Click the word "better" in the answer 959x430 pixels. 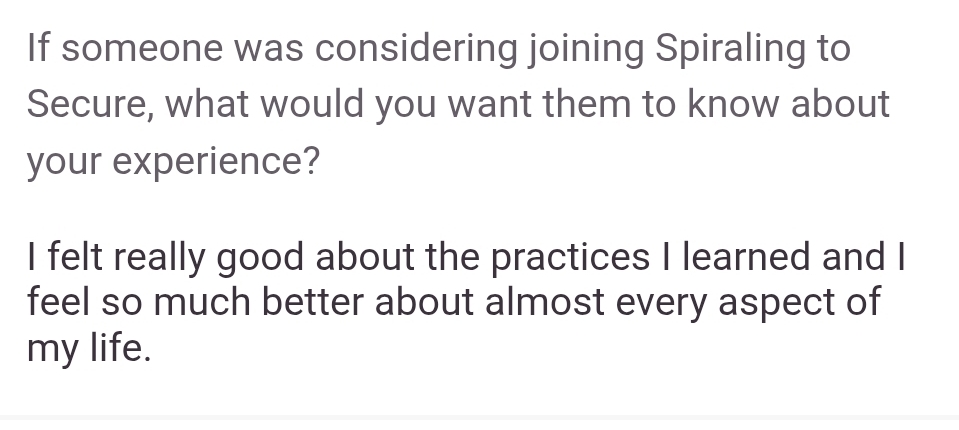click(338, 303)
